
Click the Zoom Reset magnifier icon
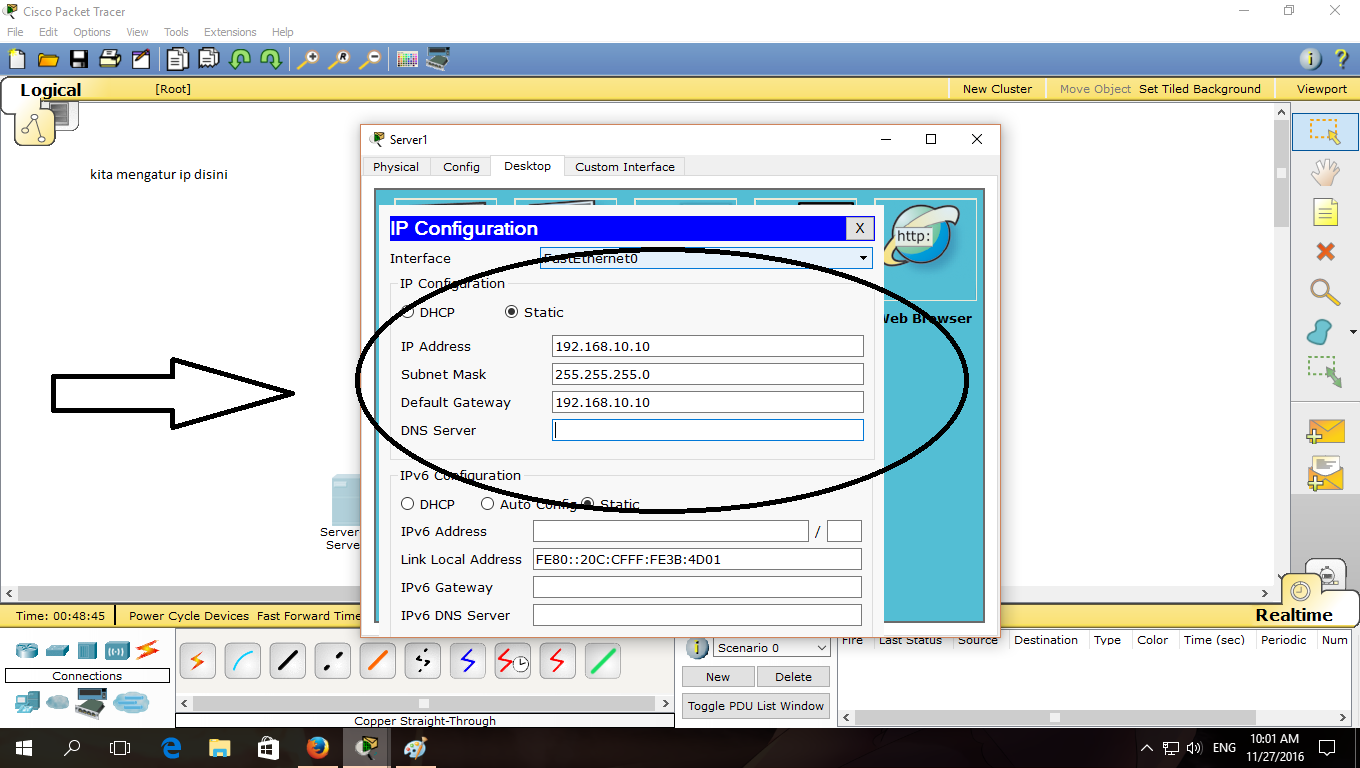pyautogui.click(x=339, y=59)
